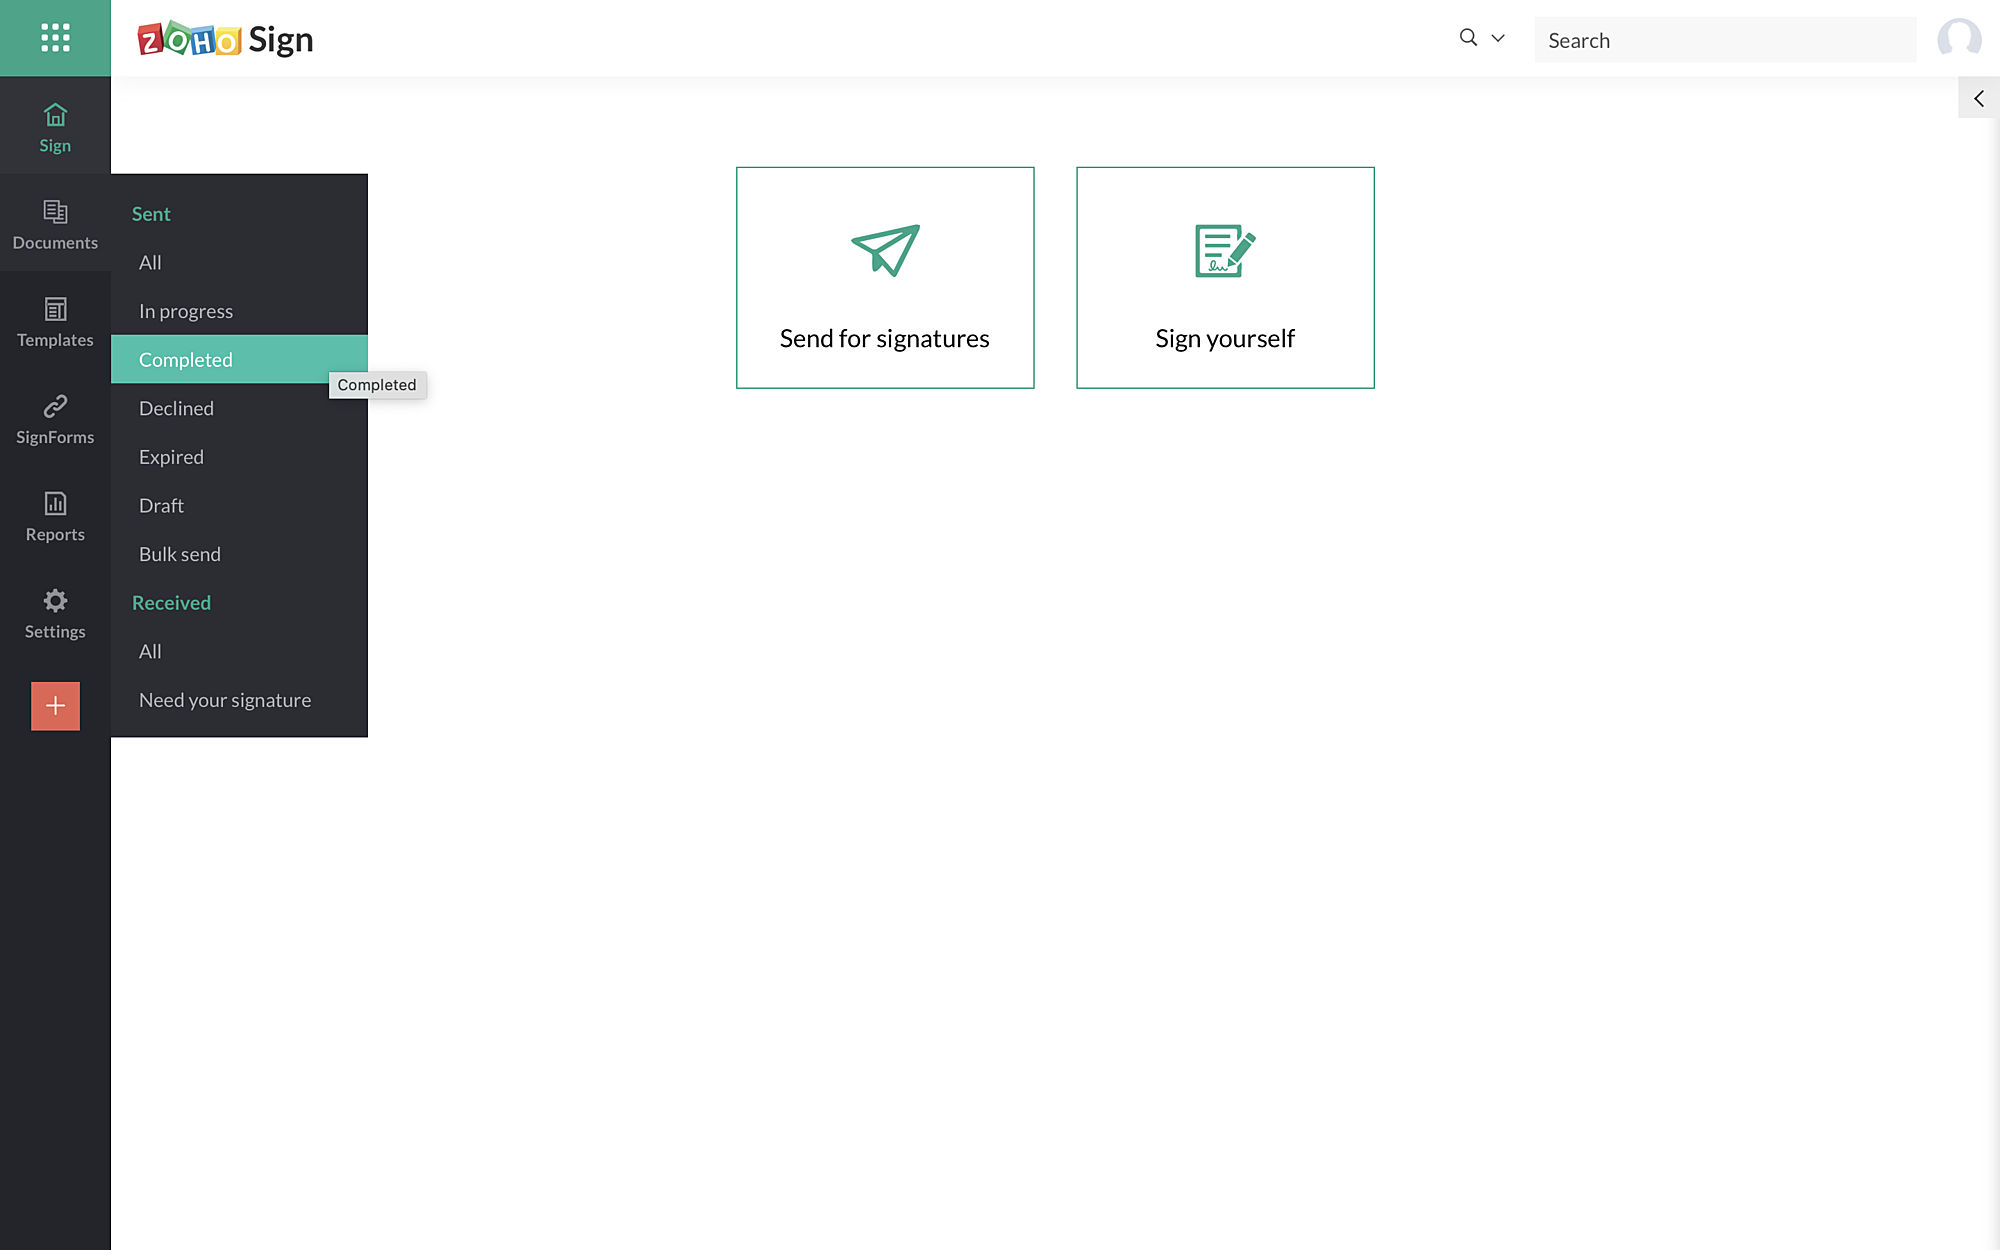Click the red plus create button

coord(55,706)
